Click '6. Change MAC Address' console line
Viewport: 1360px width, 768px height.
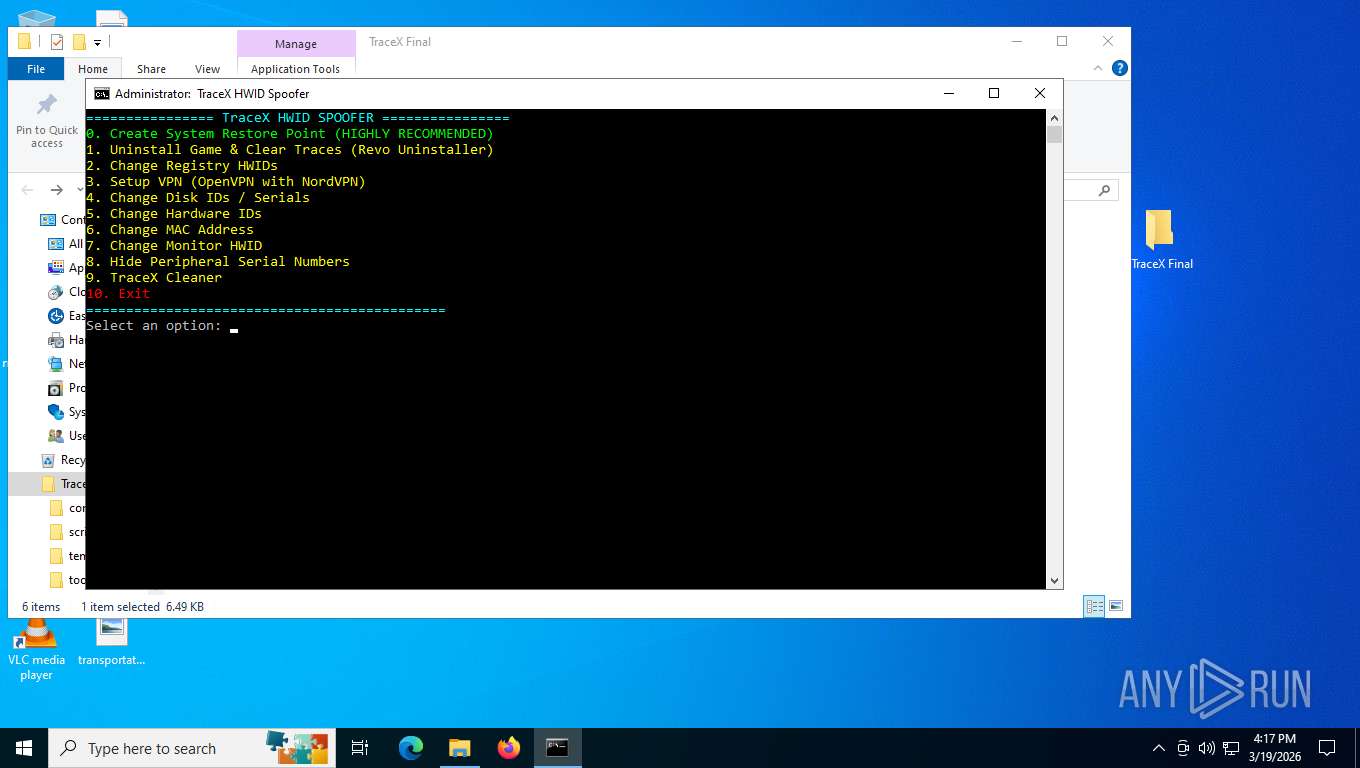[x=170, y=229]
